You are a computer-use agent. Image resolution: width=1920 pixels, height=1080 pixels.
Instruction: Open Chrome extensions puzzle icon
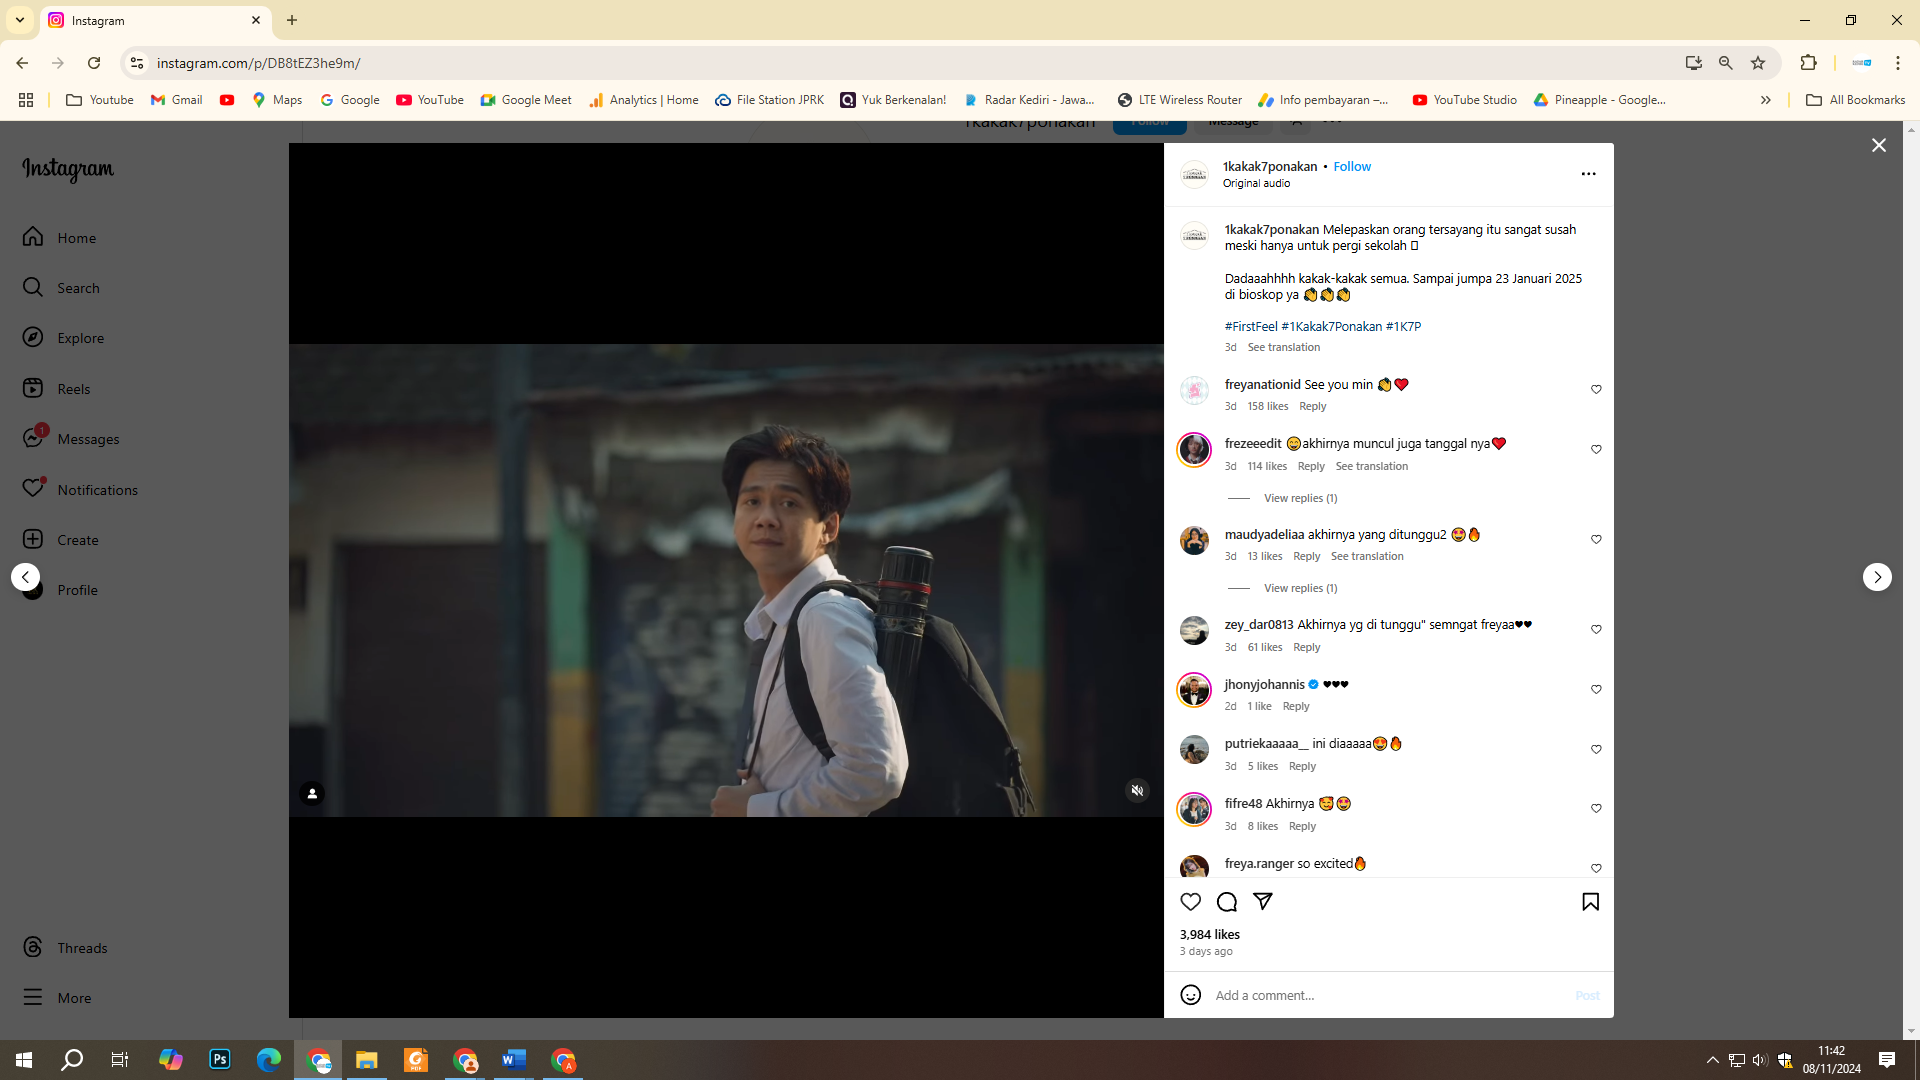coord(1808,63)
